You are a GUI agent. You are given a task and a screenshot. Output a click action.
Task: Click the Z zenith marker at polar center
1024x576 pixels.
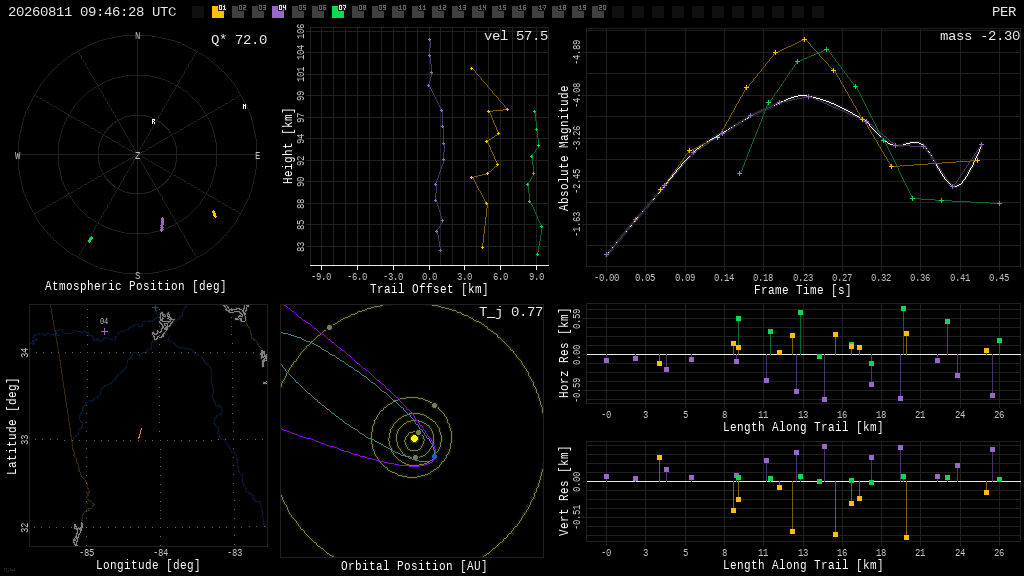pyautogui.click(x=138, y=155)
